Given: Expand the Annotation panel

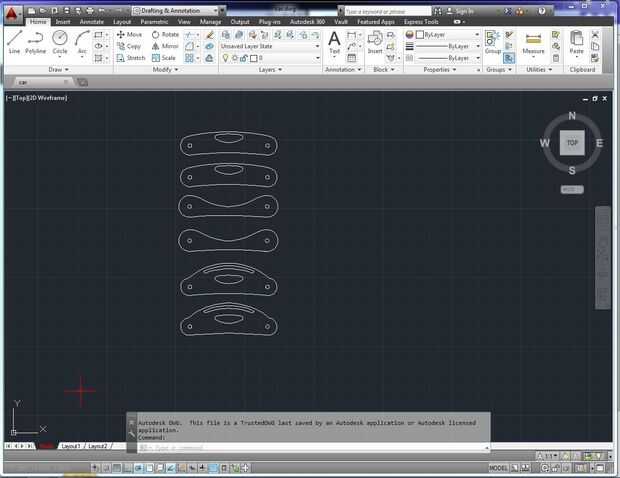Looking at the screenshot, I should tap(343, 70).
